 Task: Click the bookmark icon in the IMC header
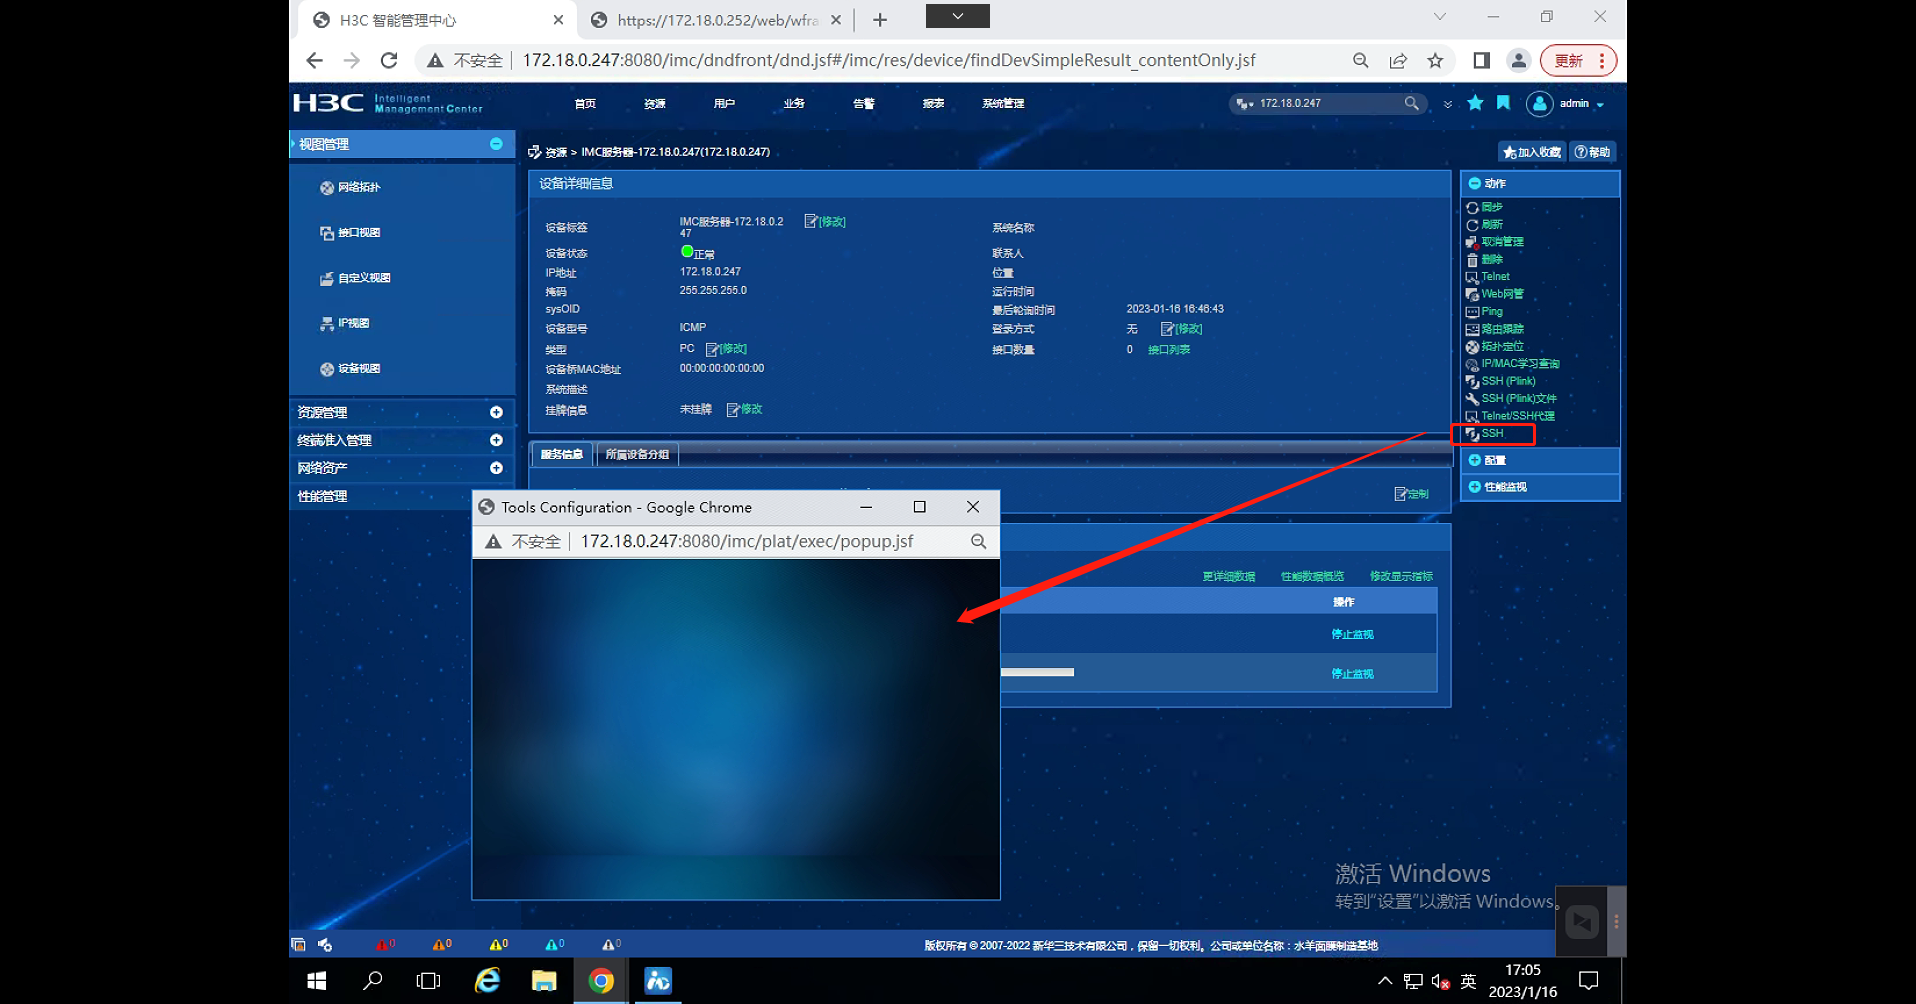[1503, 103]
